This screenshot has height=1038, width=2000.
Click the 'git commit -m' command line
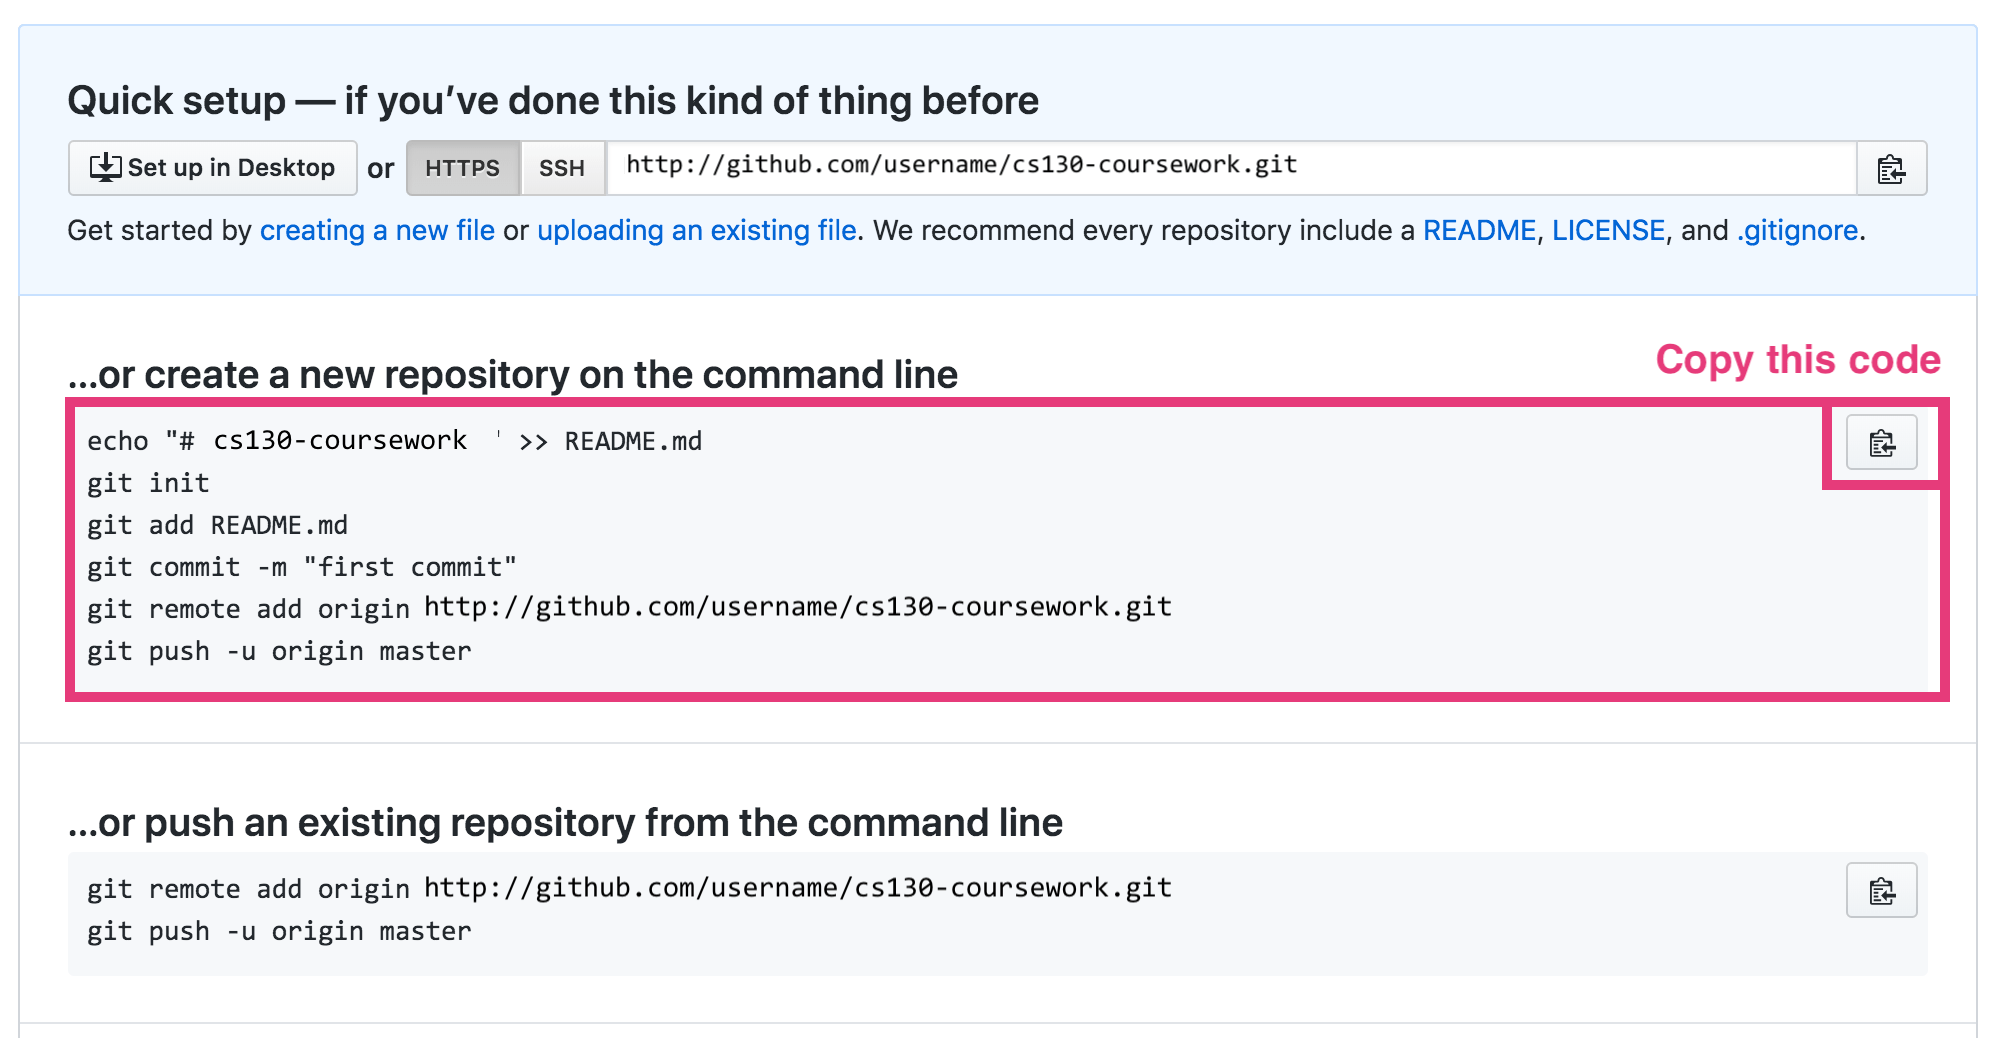[301, 567]
